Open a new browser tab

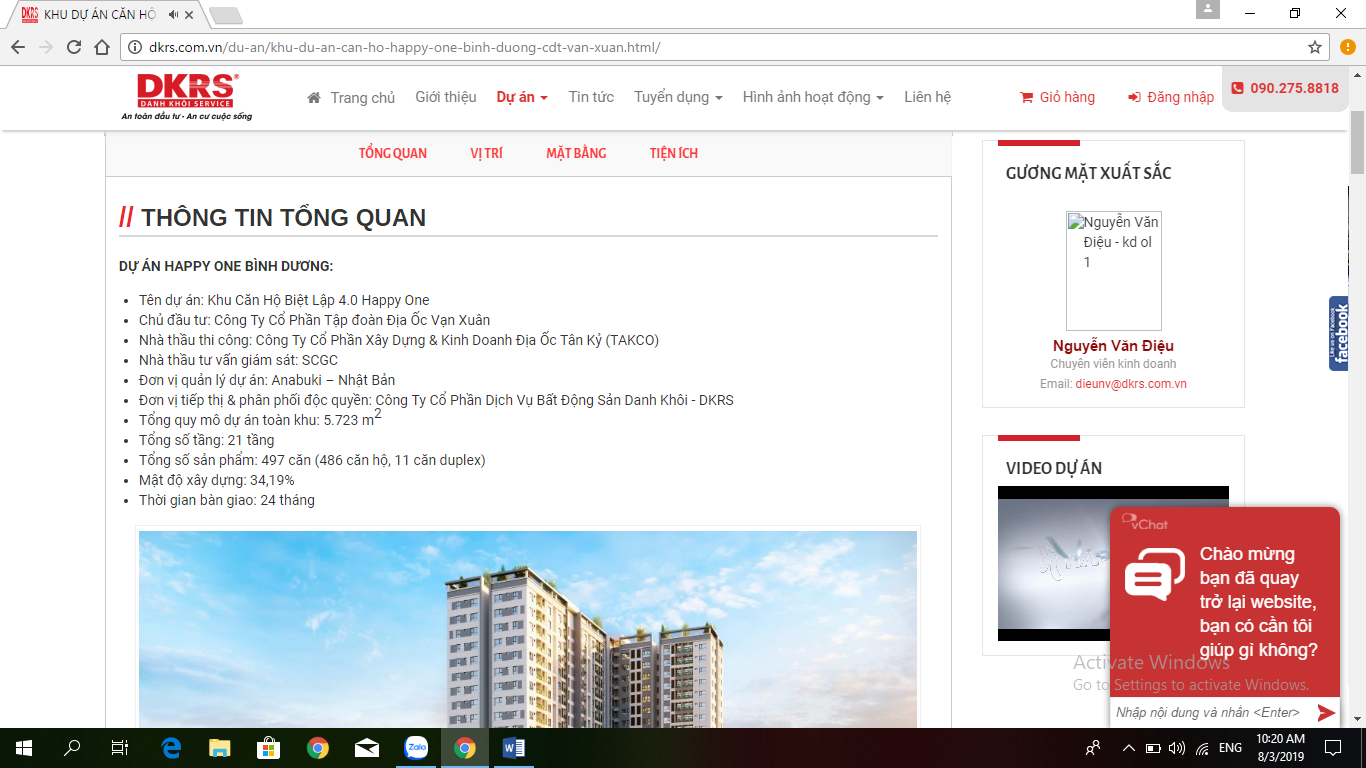[x=226, y=15]
